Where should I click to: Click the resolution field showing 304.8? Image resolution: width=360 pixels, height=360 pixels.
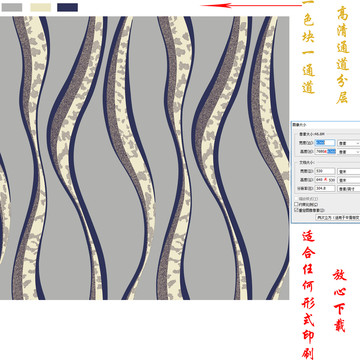(x=325, y=188)
